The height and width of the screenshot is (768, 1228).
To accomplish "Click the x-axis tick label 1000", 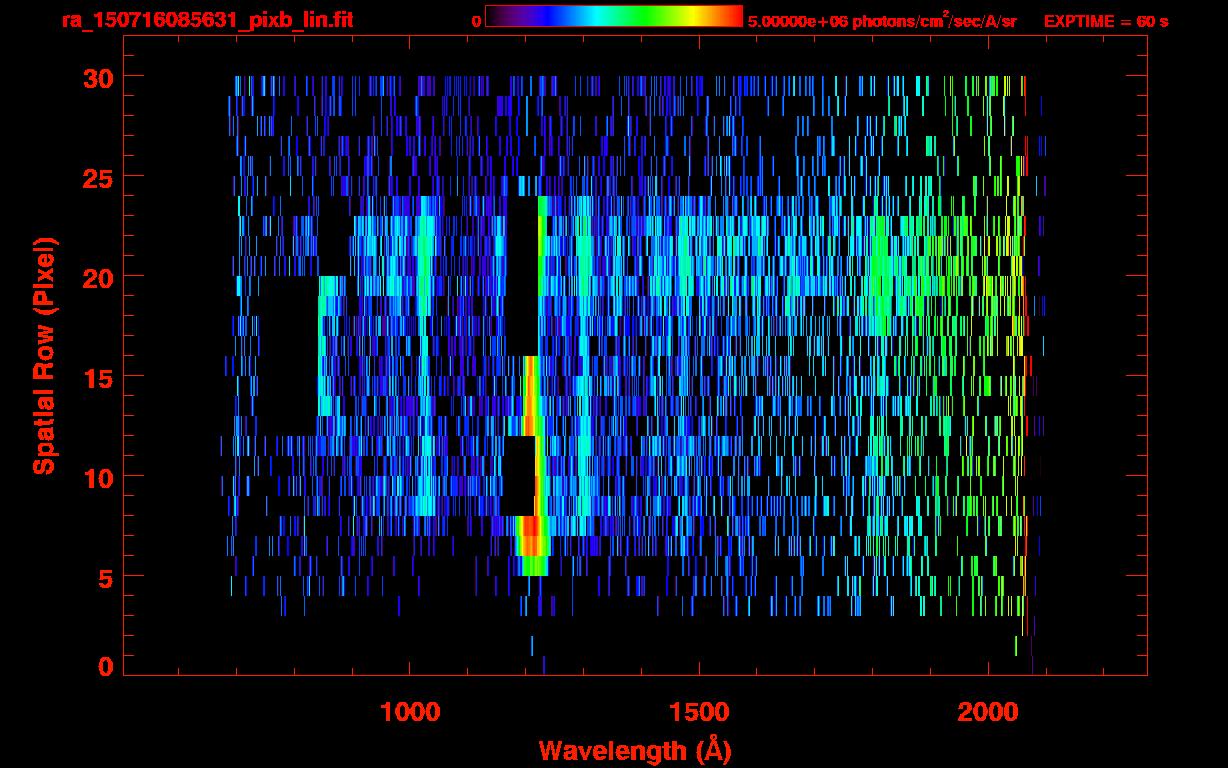I will click(410, 712).
